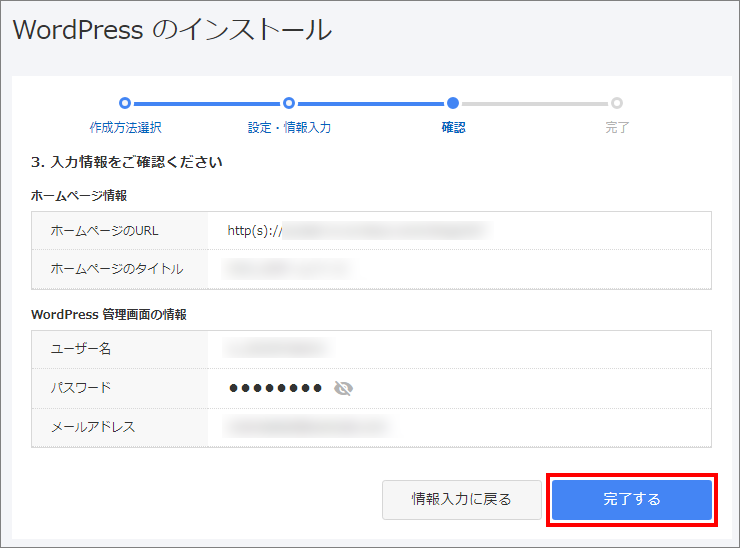Click the 作成方法選択 step circle
Viewport: 740px width, 548px height.
click(x=125, y=102)
